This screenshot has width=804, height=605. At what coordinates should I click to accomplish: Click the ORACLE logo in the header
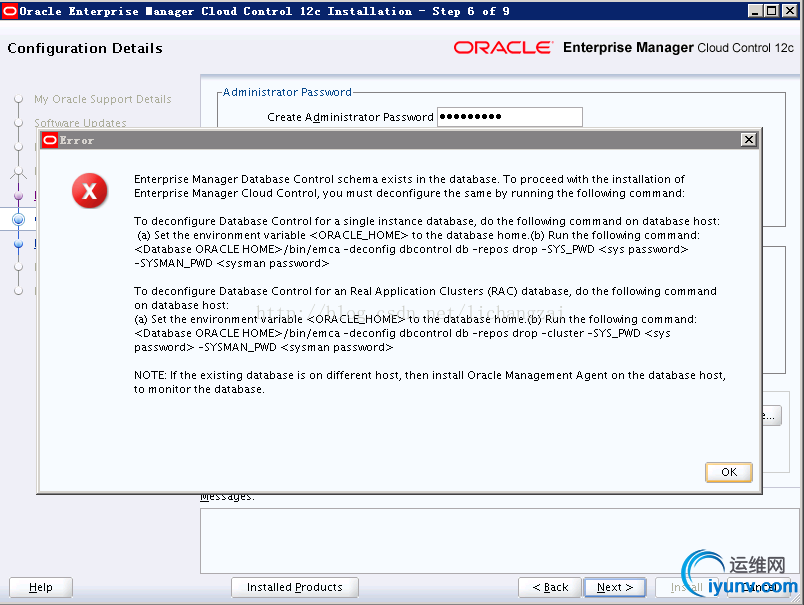pos(504,48)
